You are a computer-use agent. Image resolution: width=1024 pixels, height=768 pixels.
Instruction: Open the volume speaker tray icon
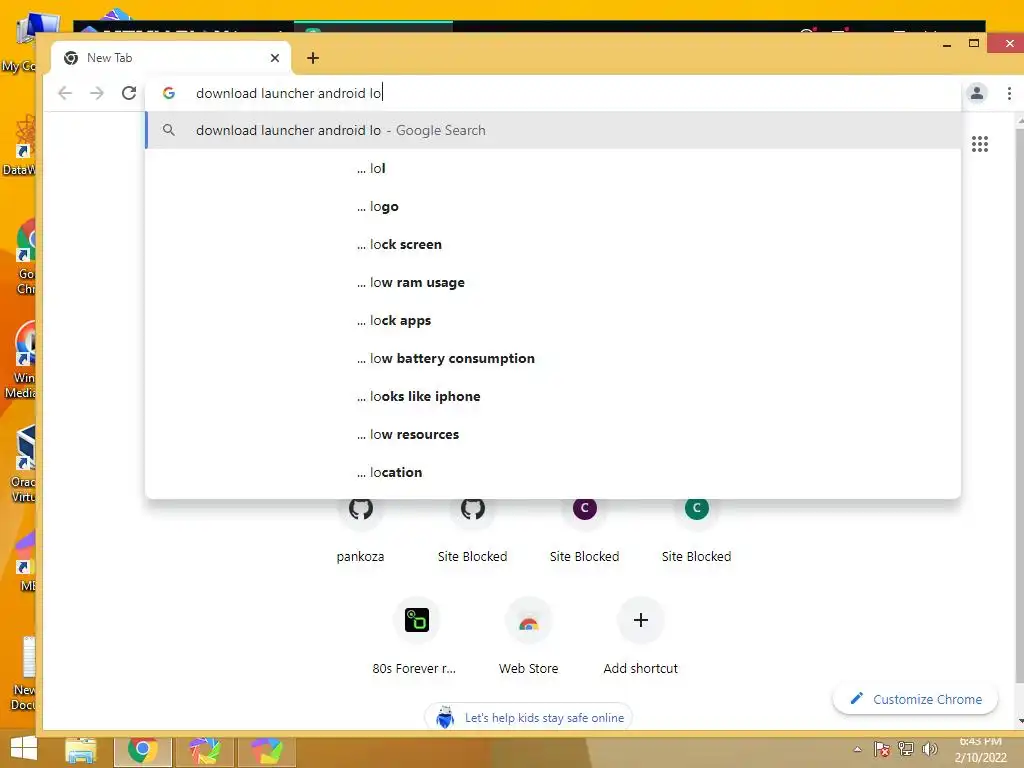pyautogui.click(x=929, y=749)
